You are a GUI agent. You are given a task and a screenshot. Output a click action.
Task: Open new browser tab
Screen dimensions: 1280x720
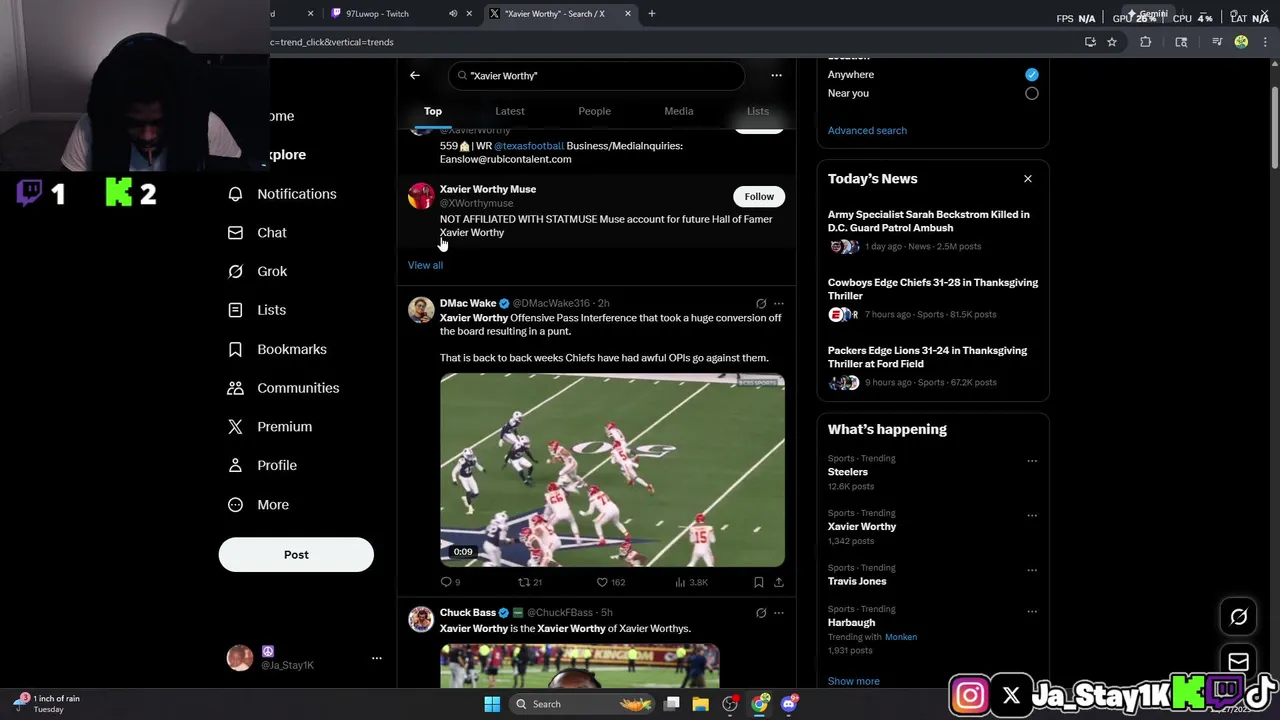pos(652,14)
